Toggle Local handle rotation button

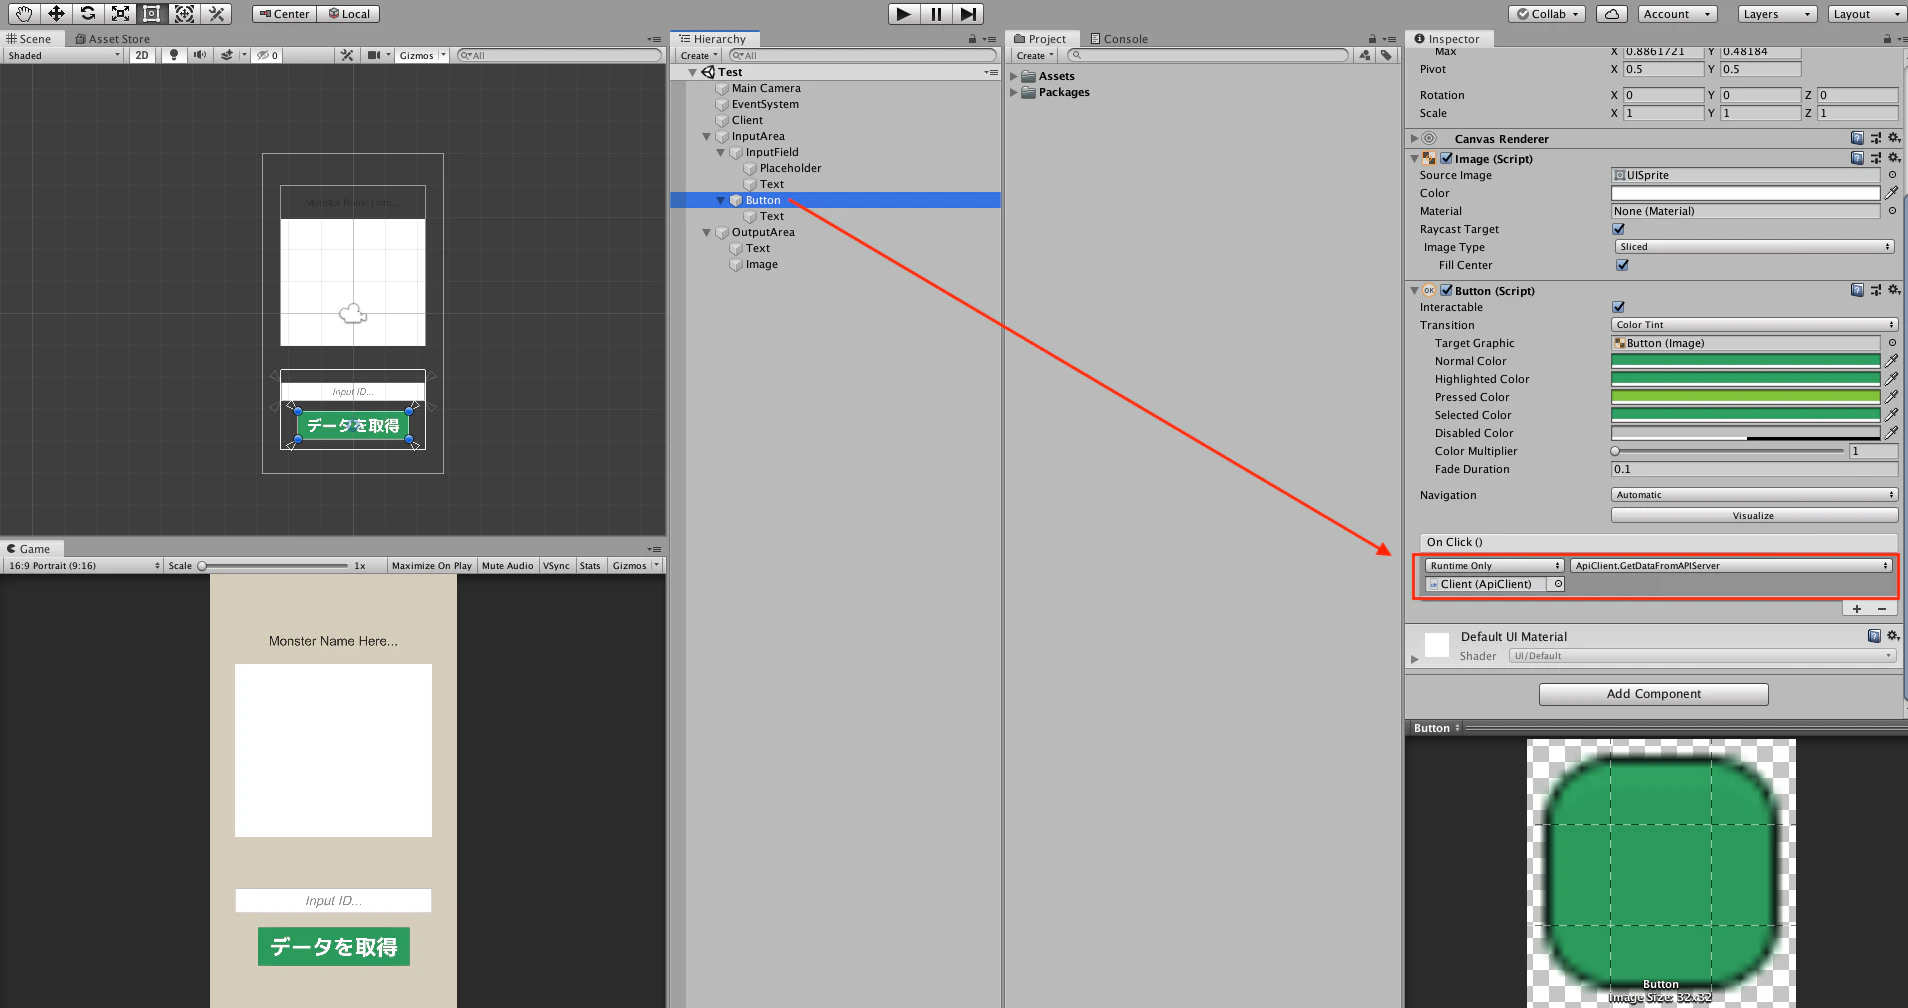[349, 14]
